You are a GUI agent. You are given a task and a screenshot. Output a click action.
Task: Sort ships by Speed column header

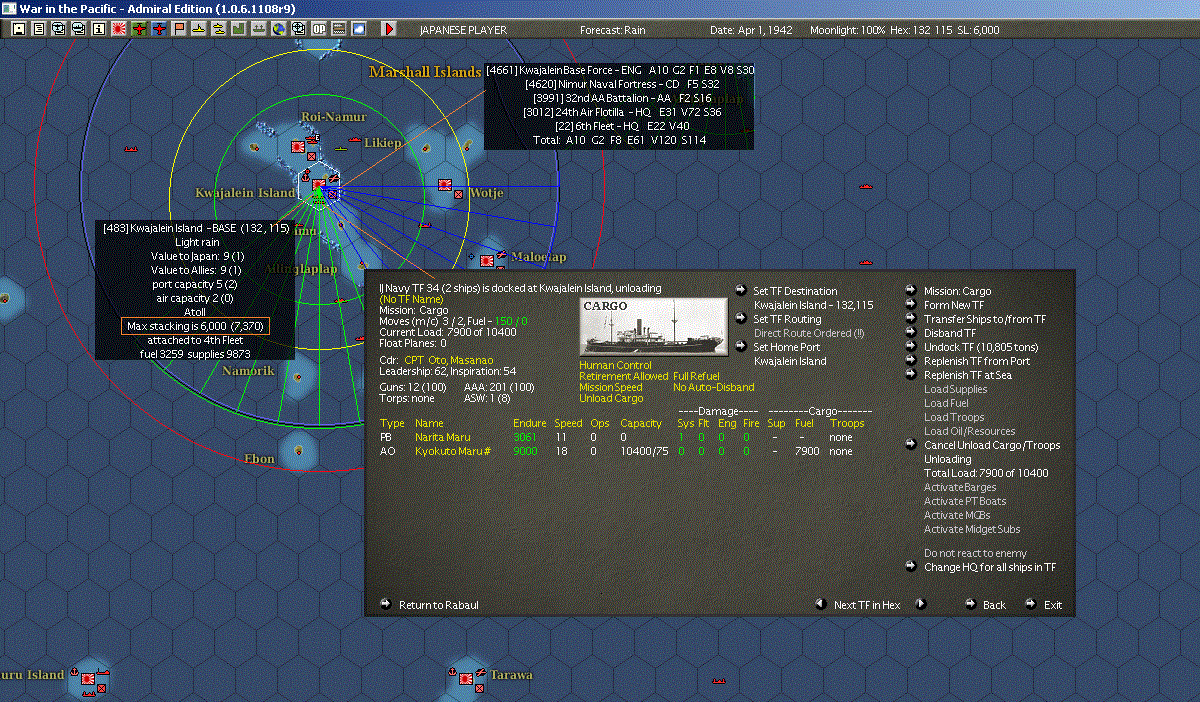(x=568, y=423)
